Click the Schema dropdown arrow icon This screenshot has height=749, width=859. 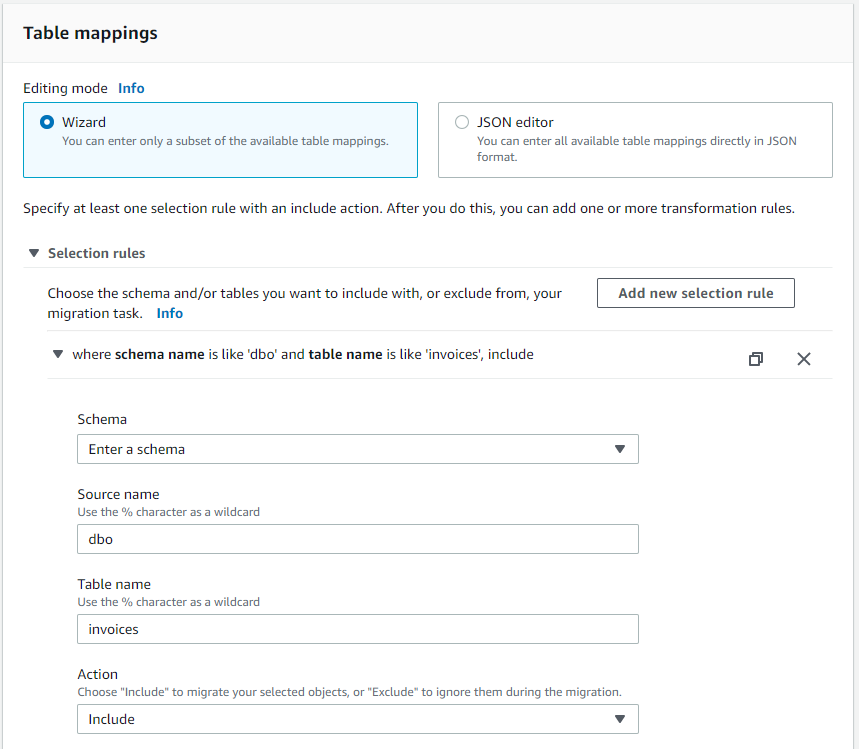(x=620, y=449)
